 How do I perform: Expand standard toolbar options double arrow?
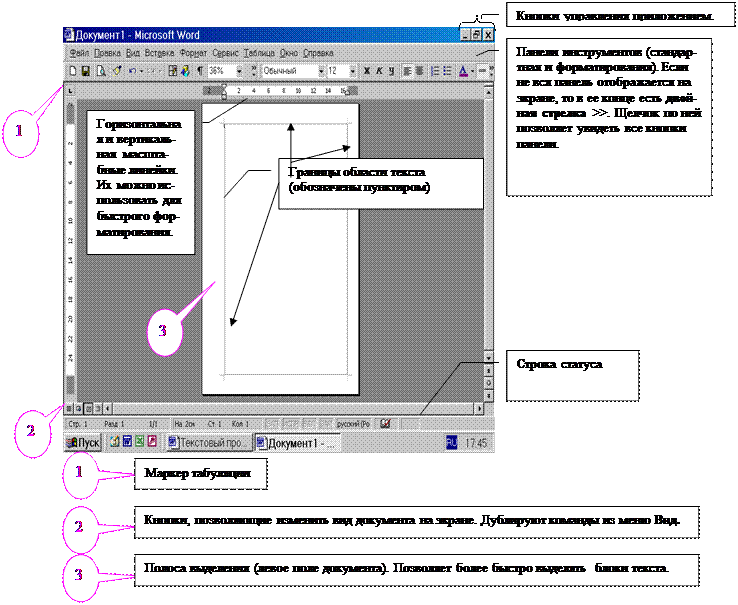(x=254, y=71)
